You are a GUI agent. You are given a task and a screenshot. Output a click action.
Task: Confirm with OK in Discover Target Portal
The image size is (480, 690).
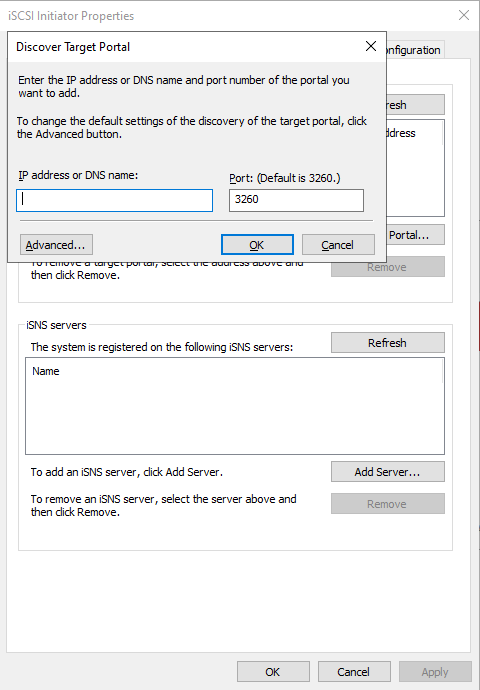point(257,245)
